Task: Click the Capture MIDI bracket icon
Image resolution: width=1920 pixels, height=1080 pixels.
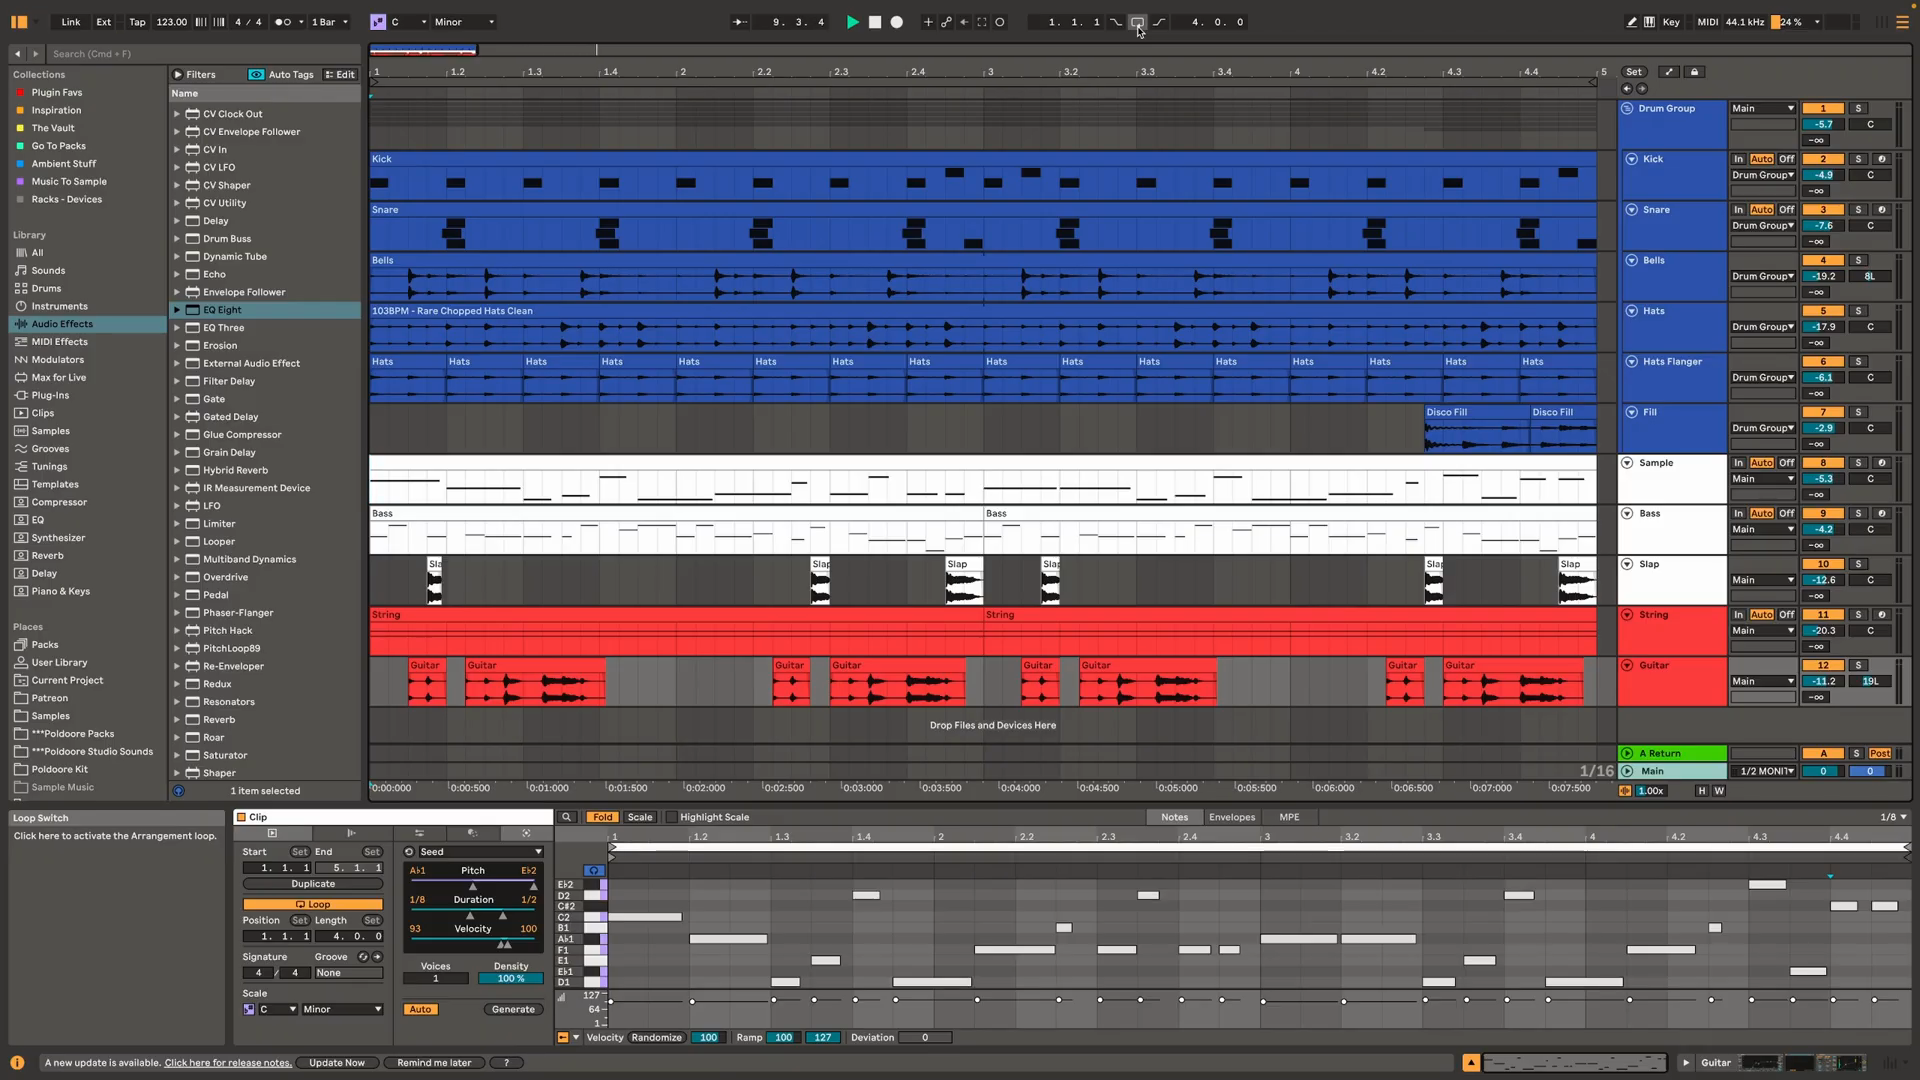Action: [981, 22]
